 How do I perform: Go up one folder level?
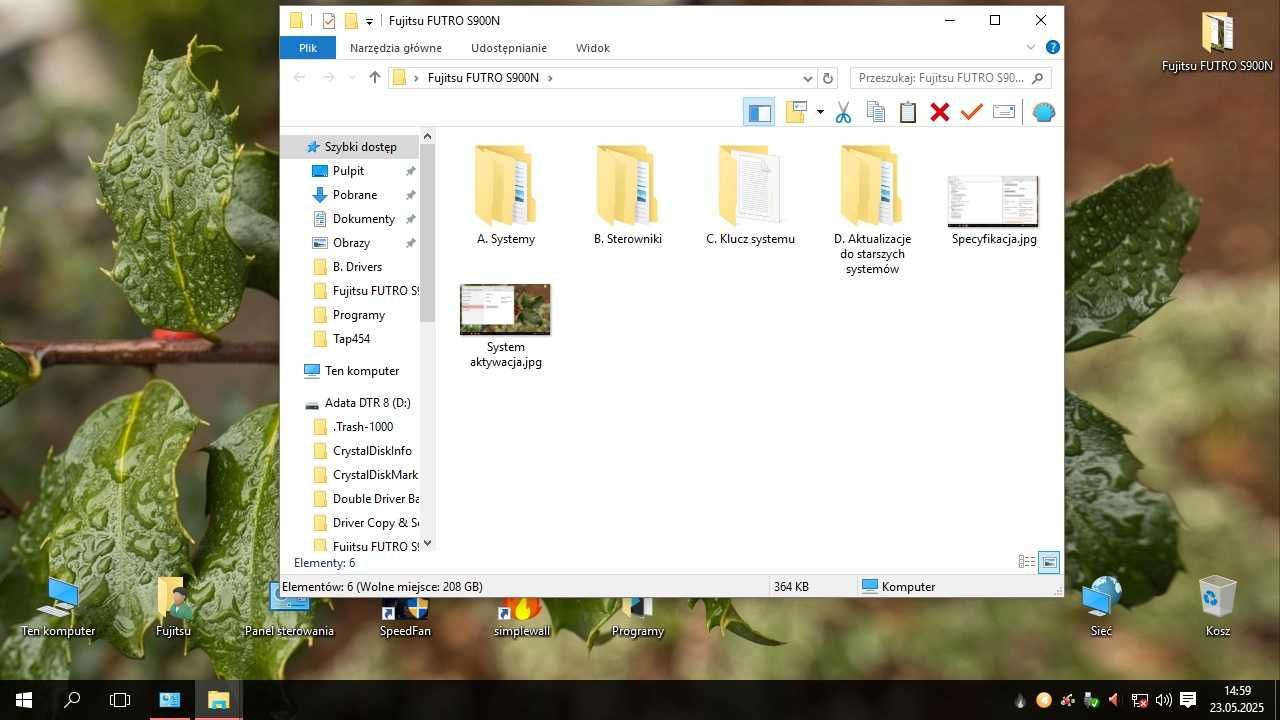click(375, 77)
